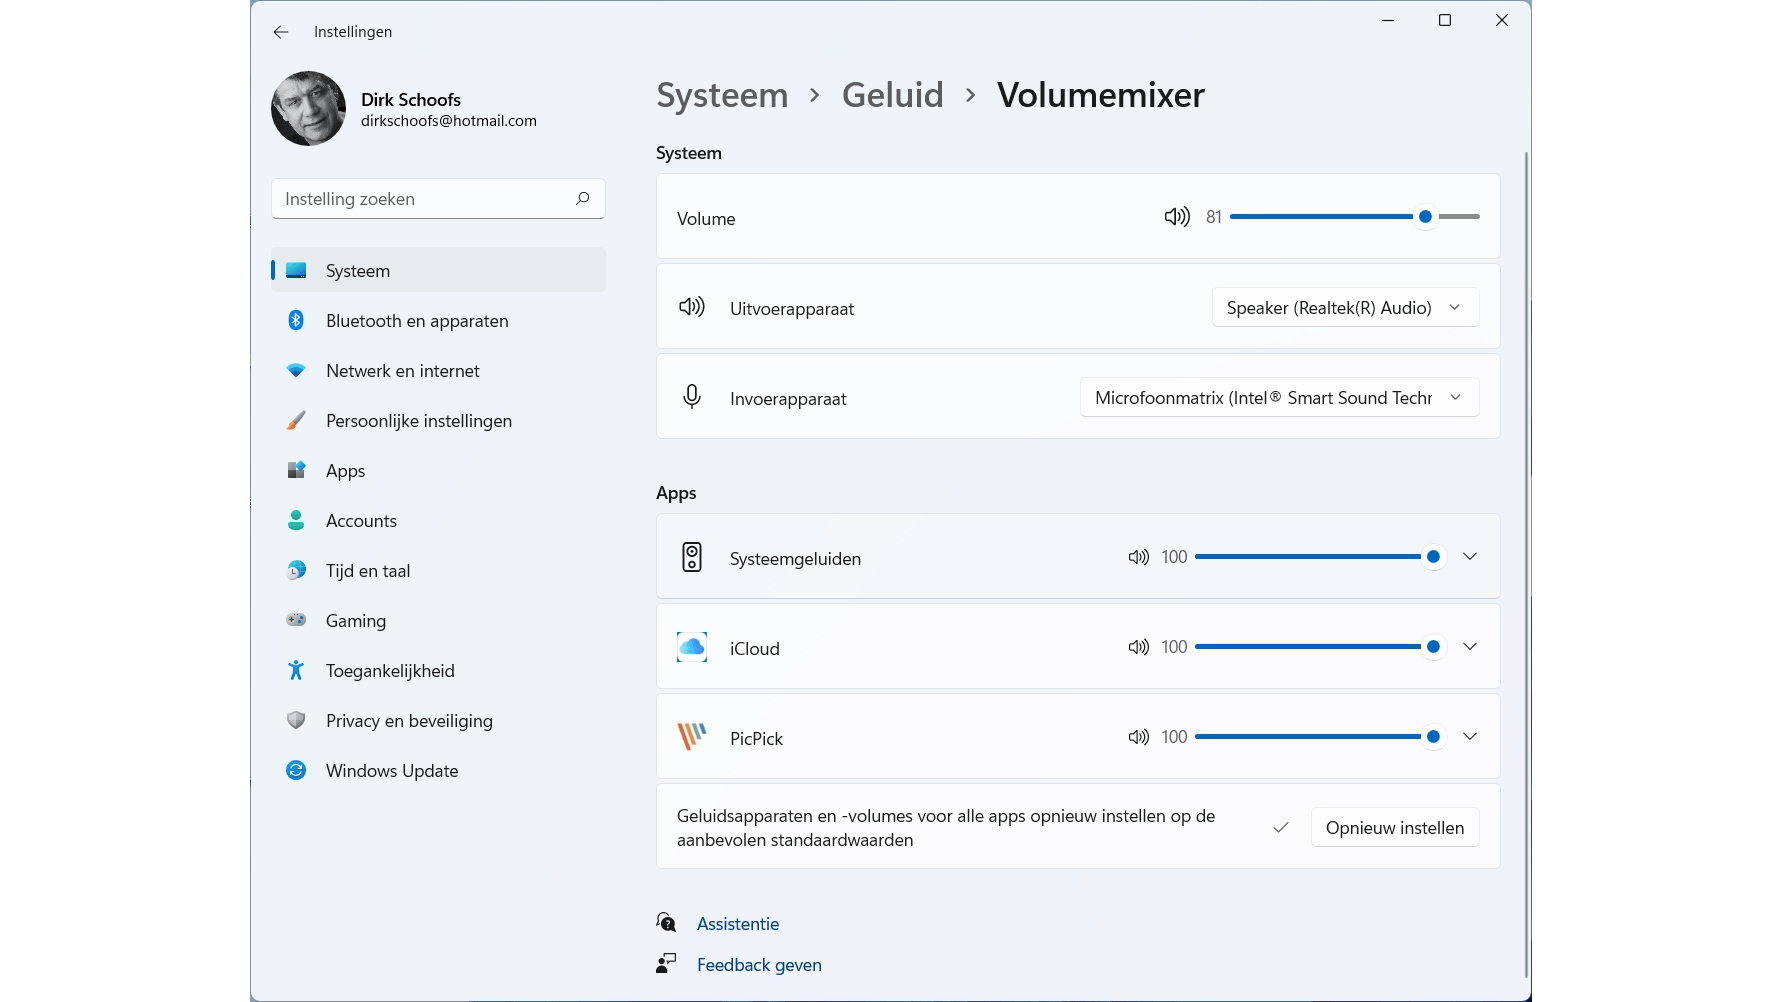
Task: Click the Privacy en beveiliging shield icon
Action: tap(296, 720)
